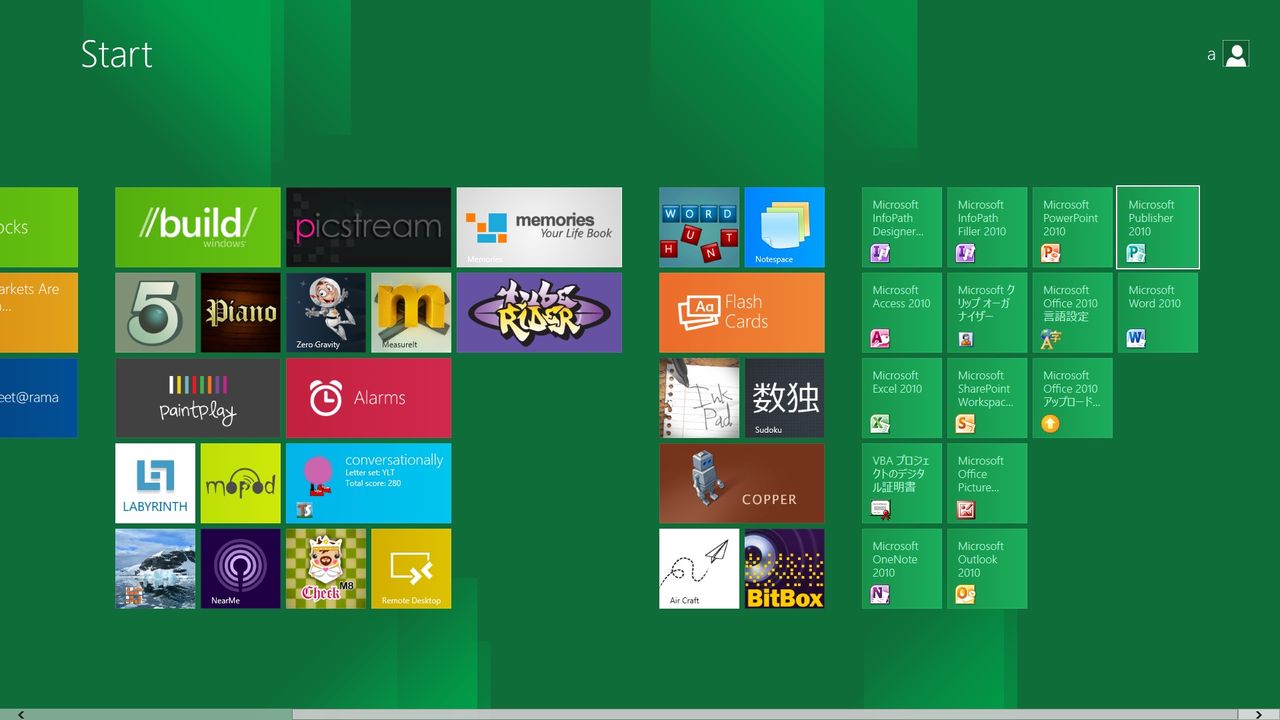This screenshot has width=1280, height=720.
Task: Launch the Remote Desktop tile
Action: point(411,569)
